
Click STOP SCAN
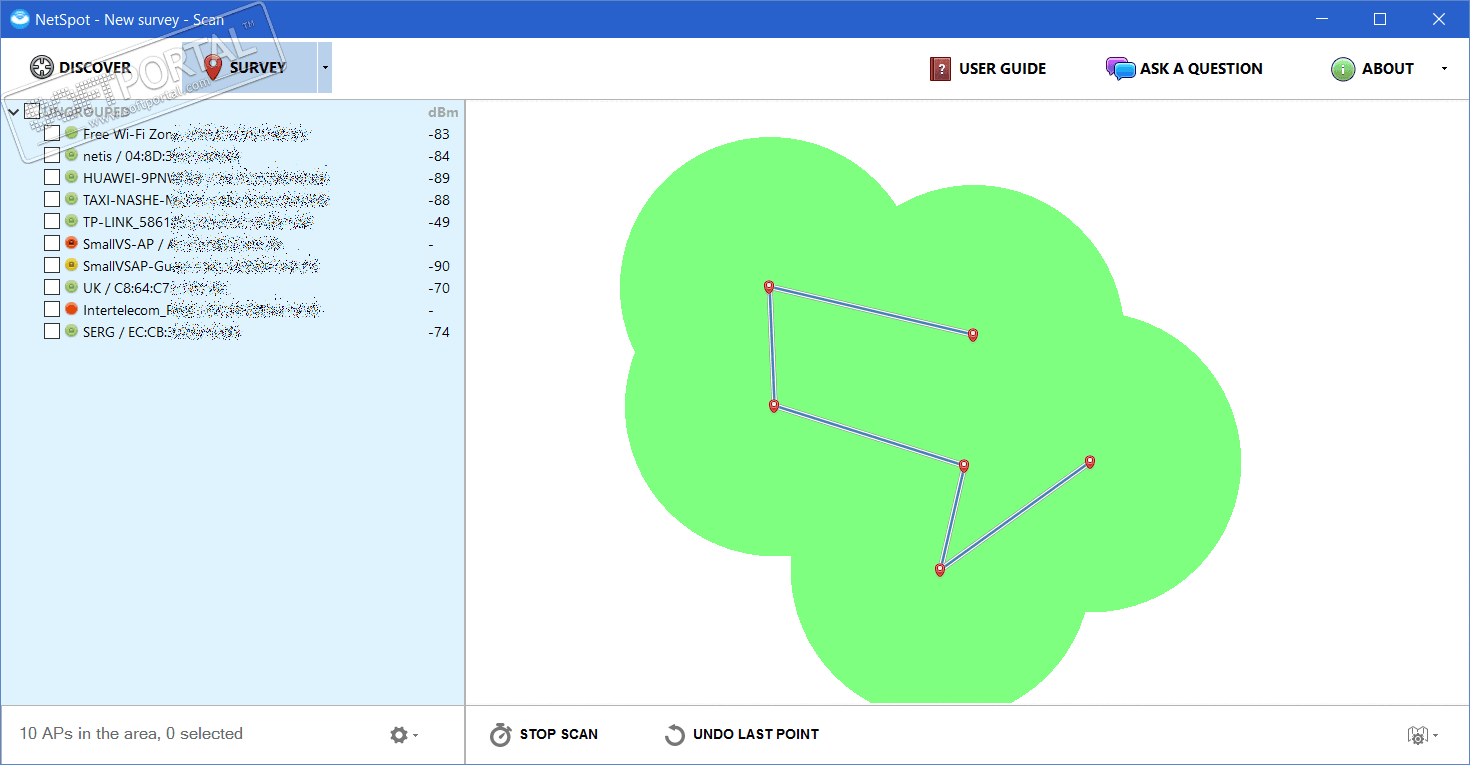coord(544,735)
